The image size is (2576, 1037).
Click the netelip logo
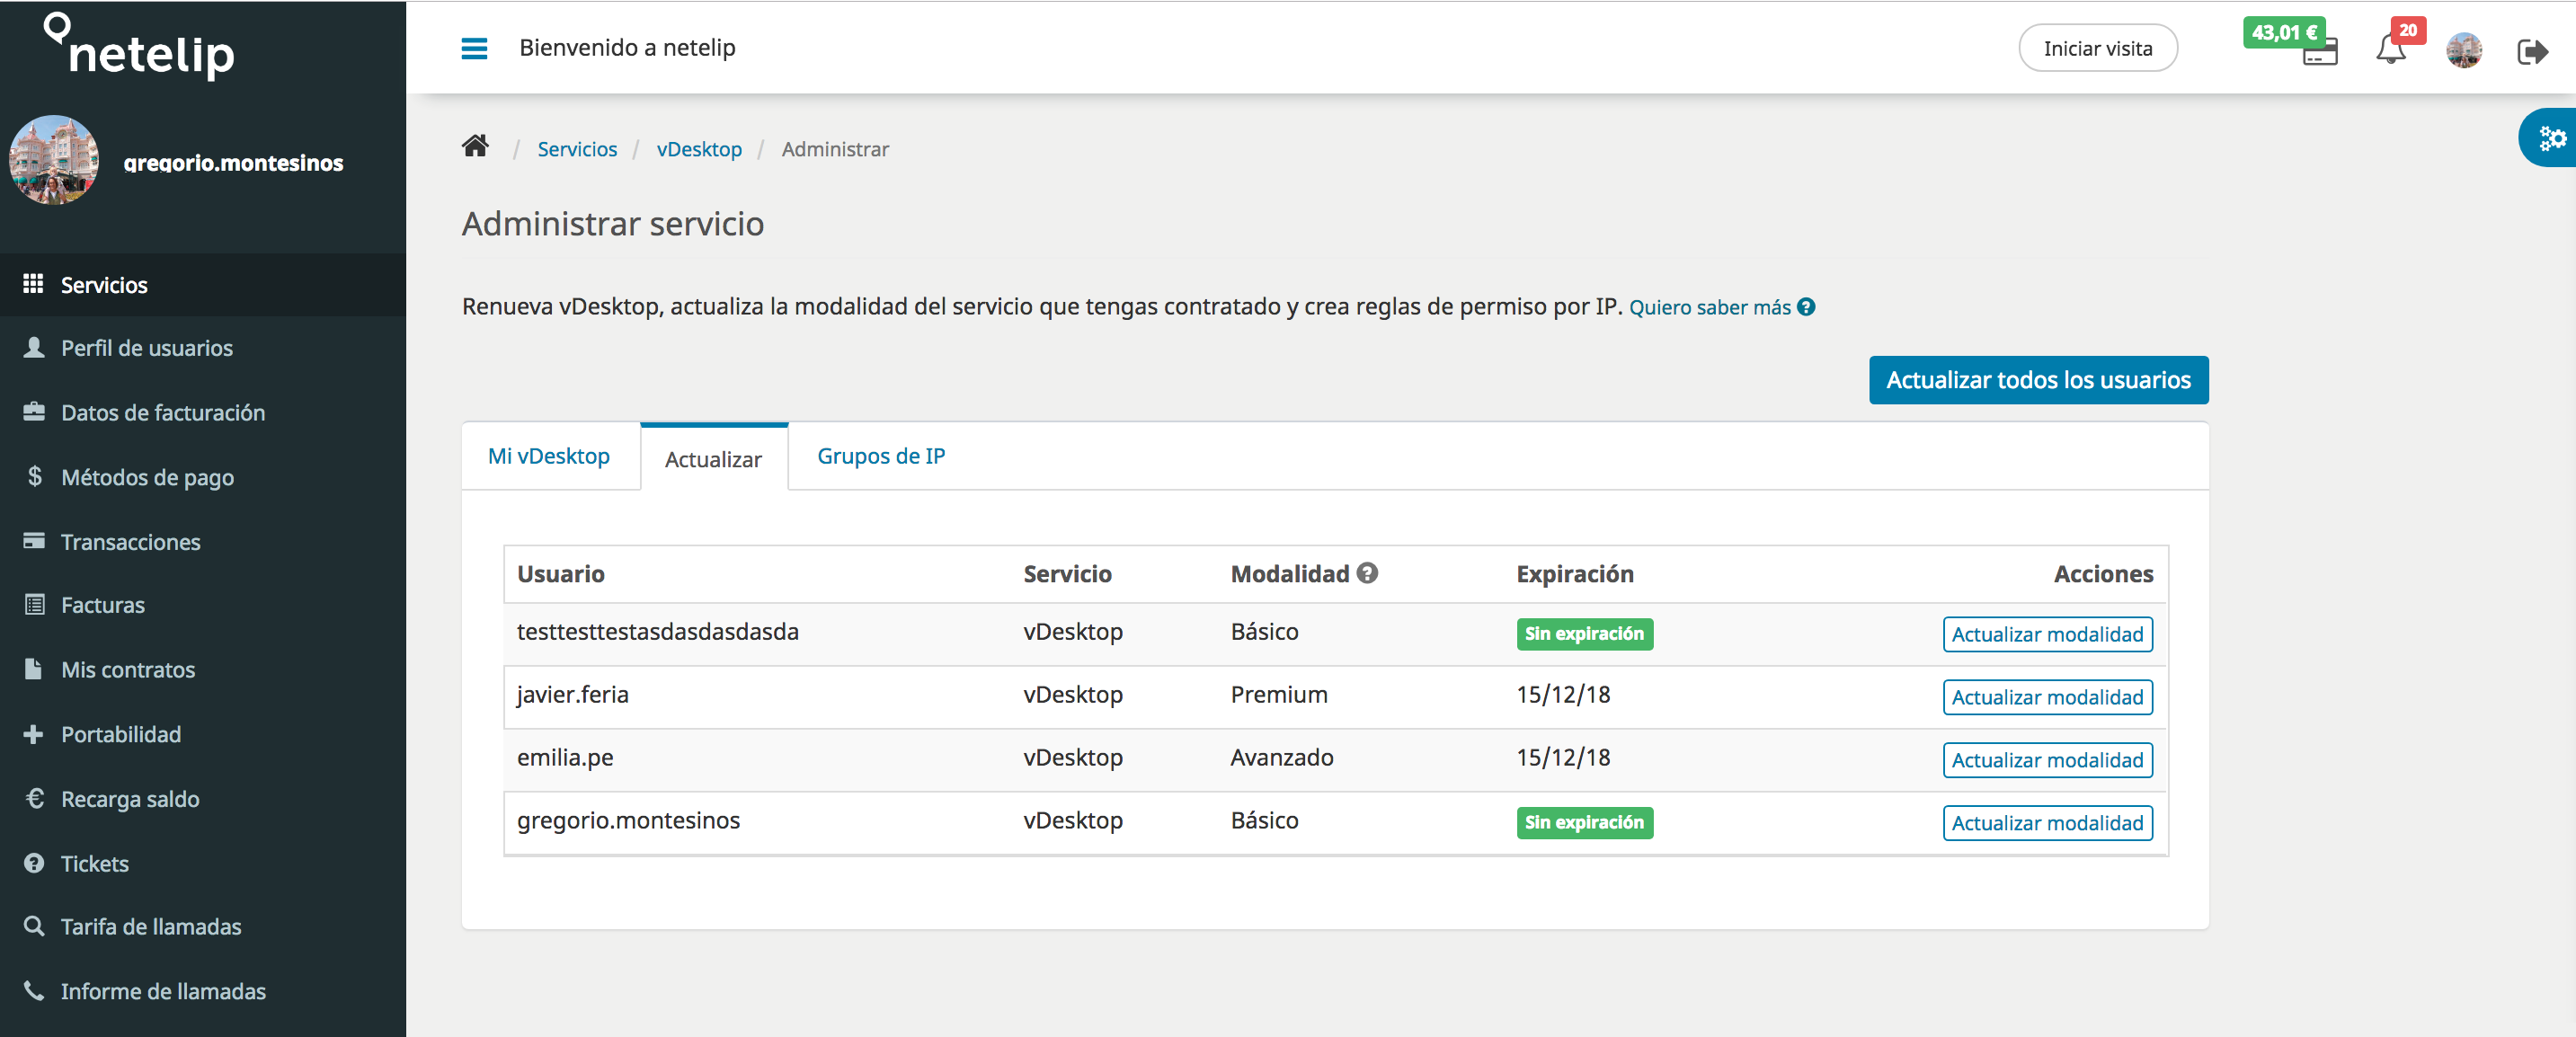point(140,46)
